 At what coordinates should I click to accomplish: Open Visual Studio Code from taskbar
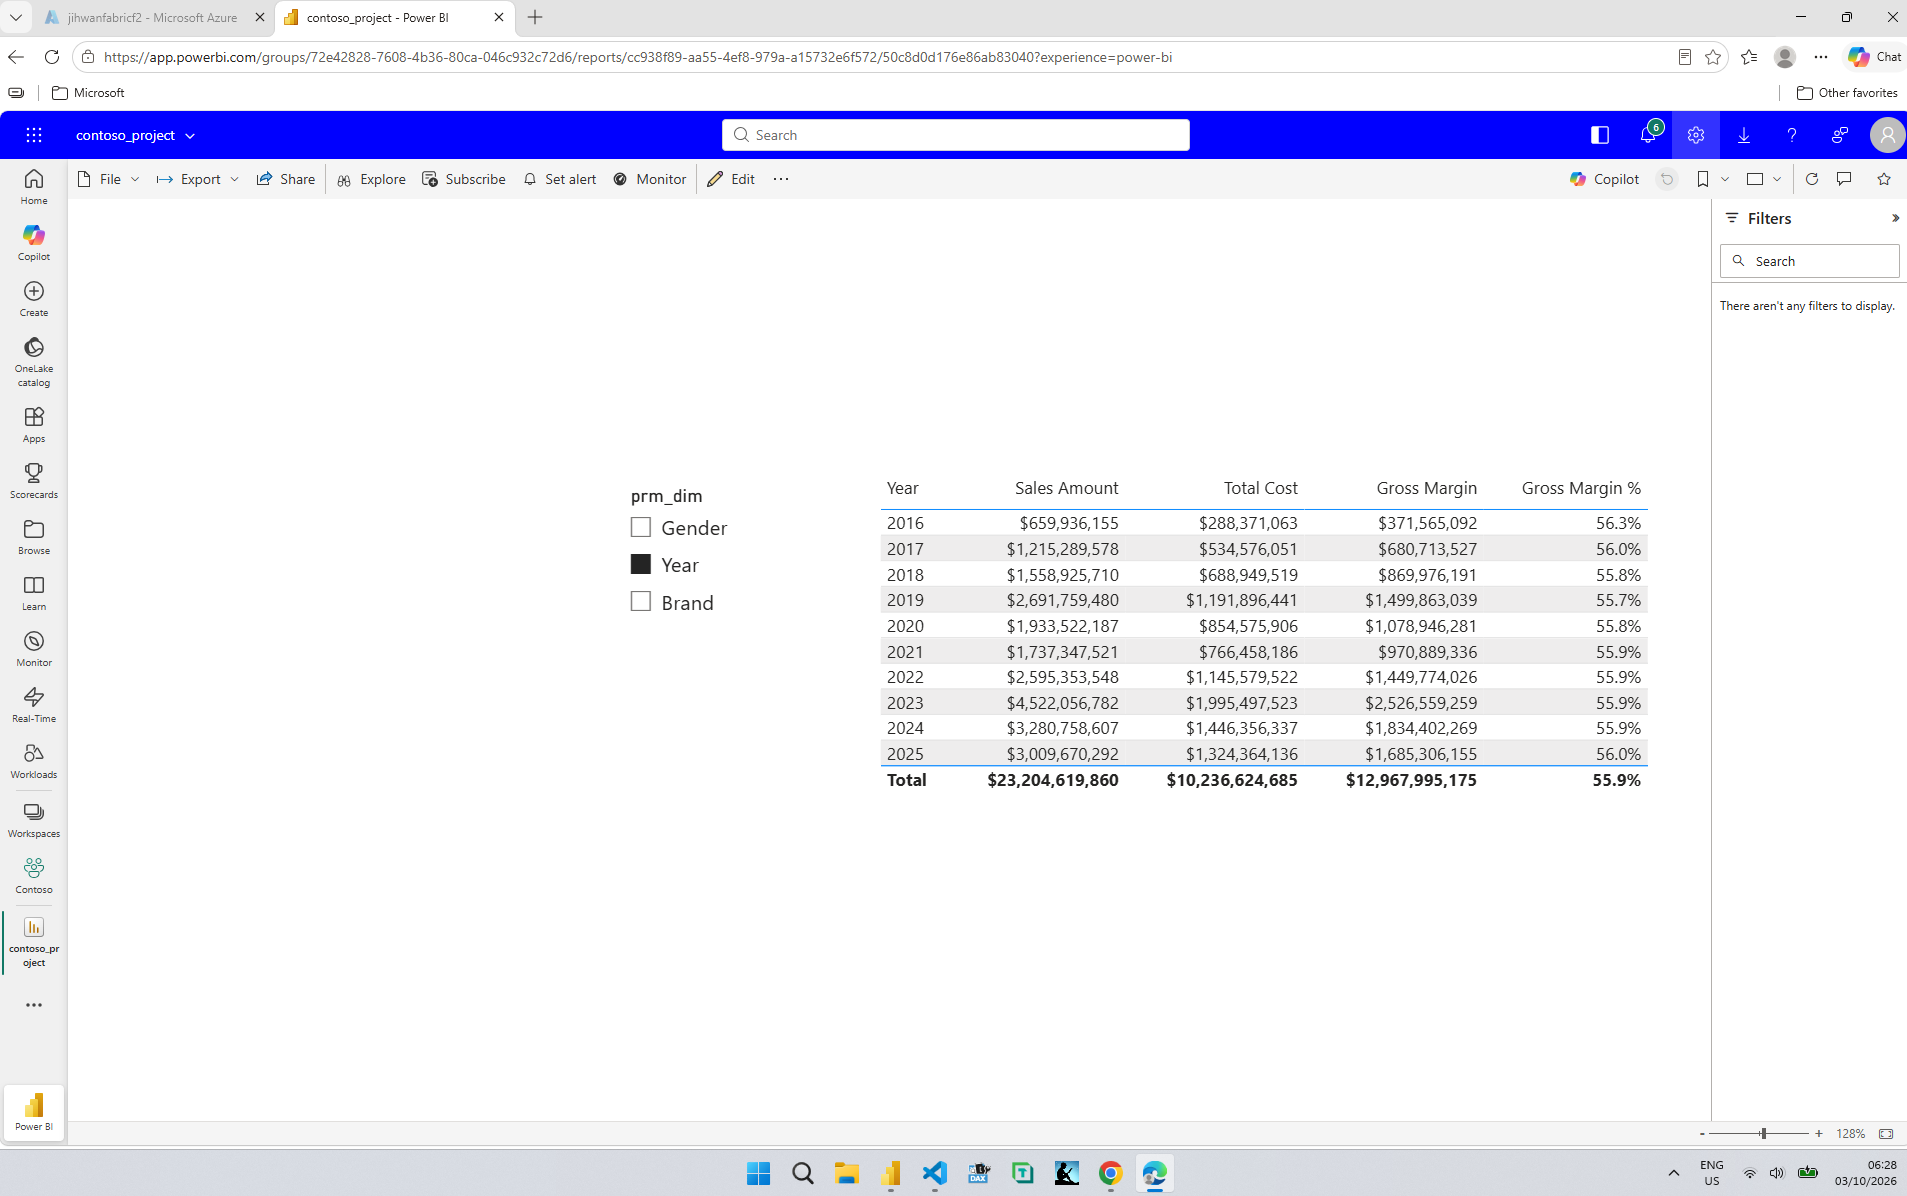click(934, 1172)
